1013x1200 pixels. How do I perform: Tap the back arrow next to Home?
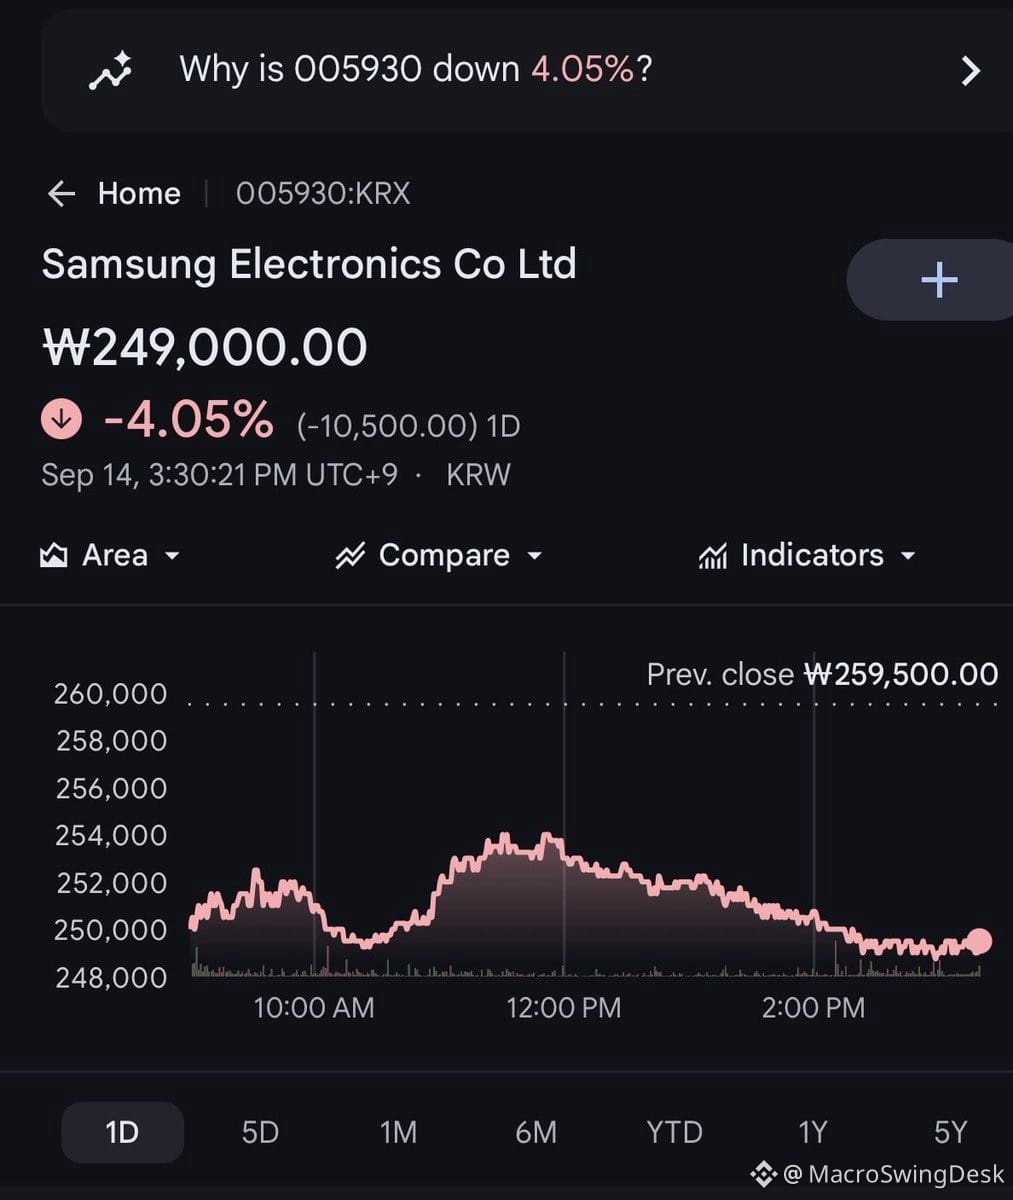pos(62,193)
